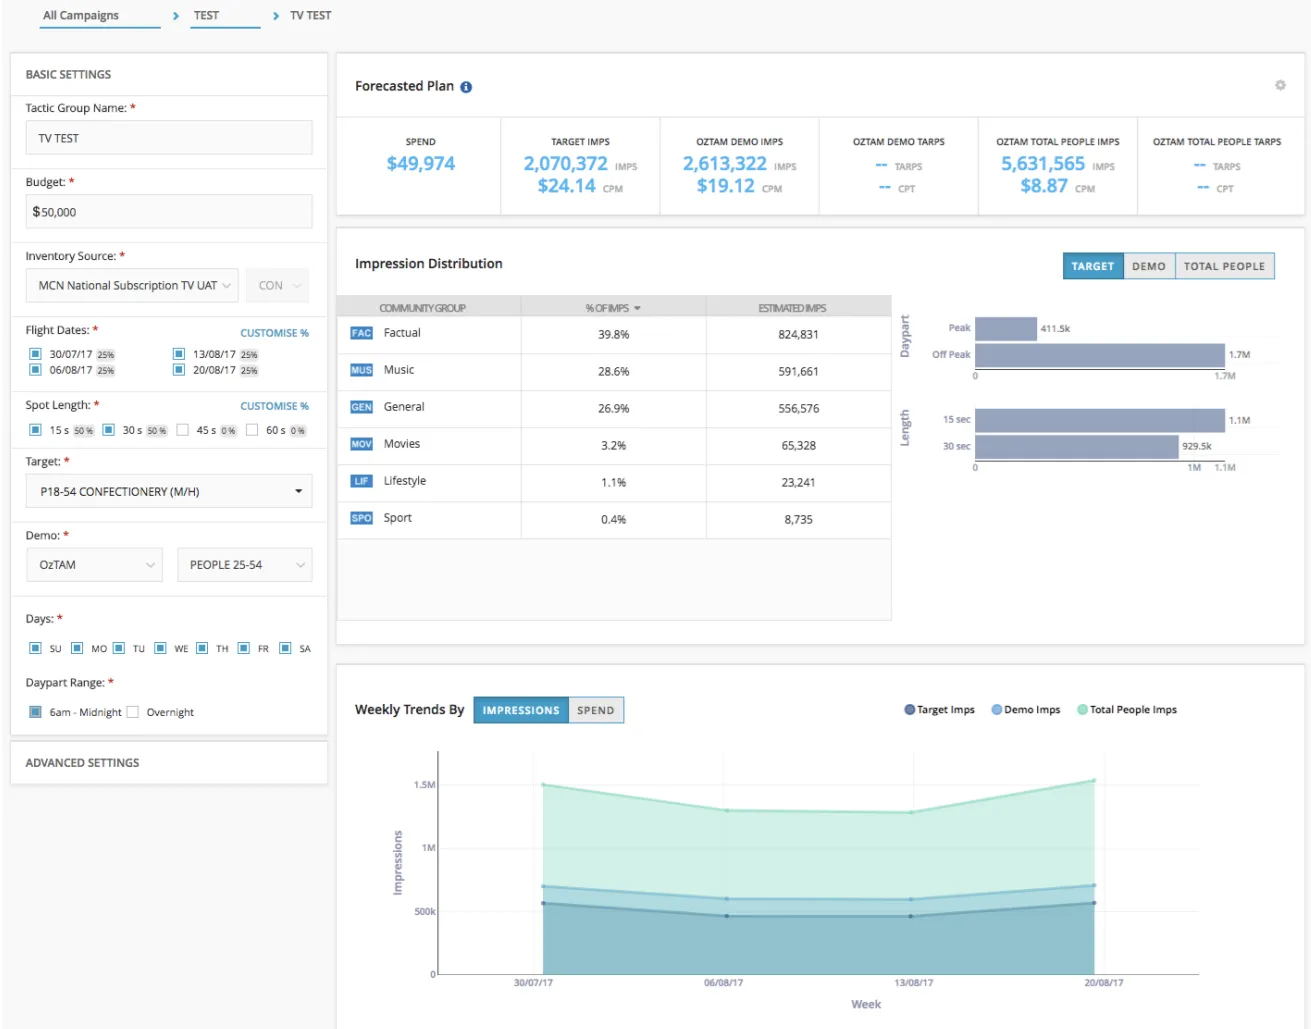Expand the Advanced Settings section
Viewport: 1311px width, 1029px height.
pos(169,763)
